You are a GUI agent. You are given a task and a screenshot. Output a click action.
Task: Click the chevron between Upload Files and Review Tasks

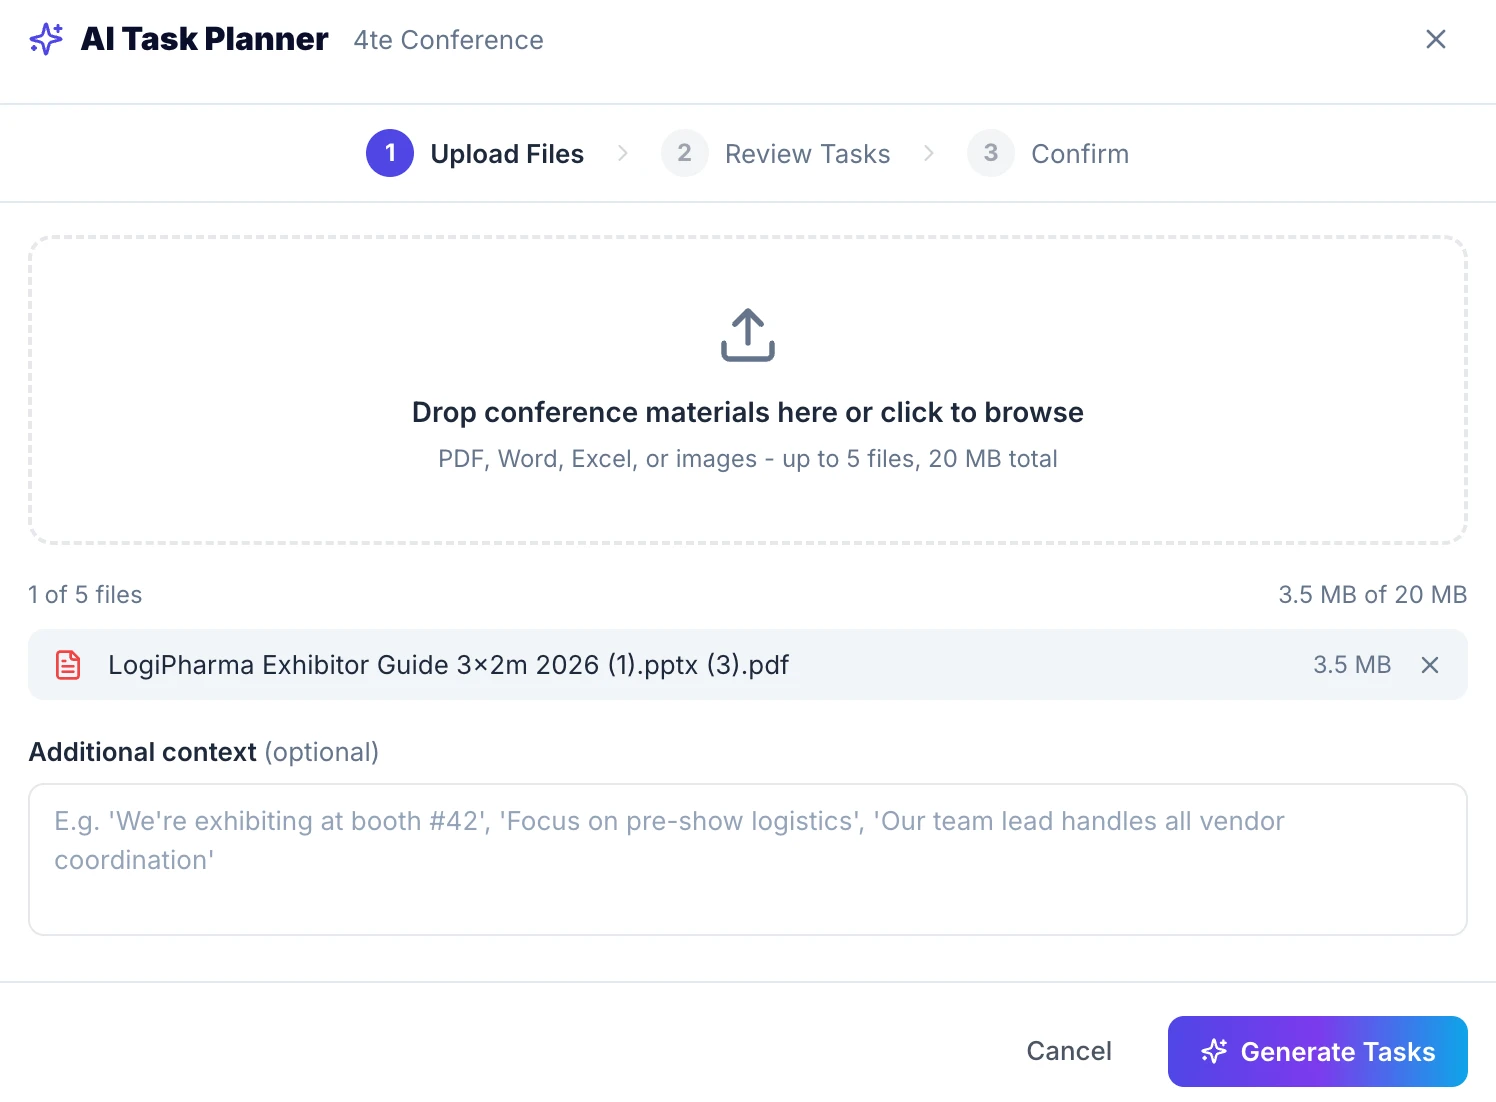click(623, 153)
